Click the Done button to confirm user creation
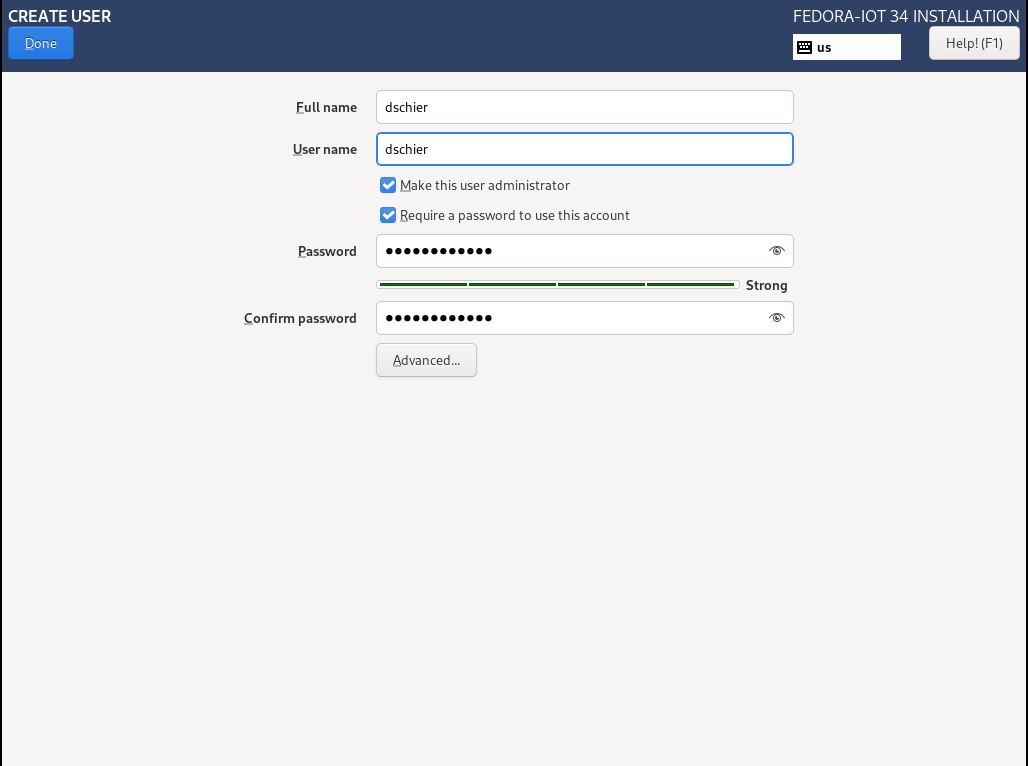1028x766 pixels. click(40, 43)
